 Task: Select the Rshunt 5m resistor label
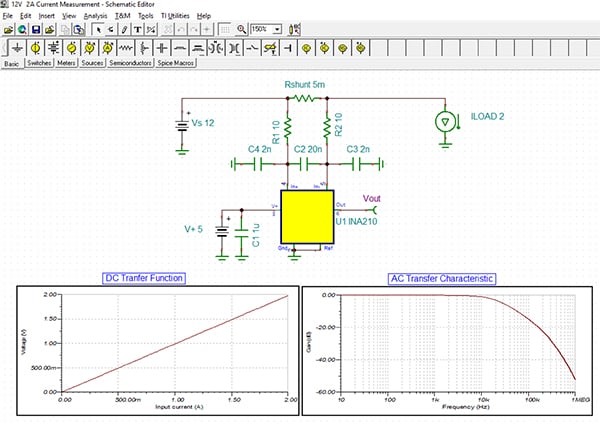(x=305, y=85)
